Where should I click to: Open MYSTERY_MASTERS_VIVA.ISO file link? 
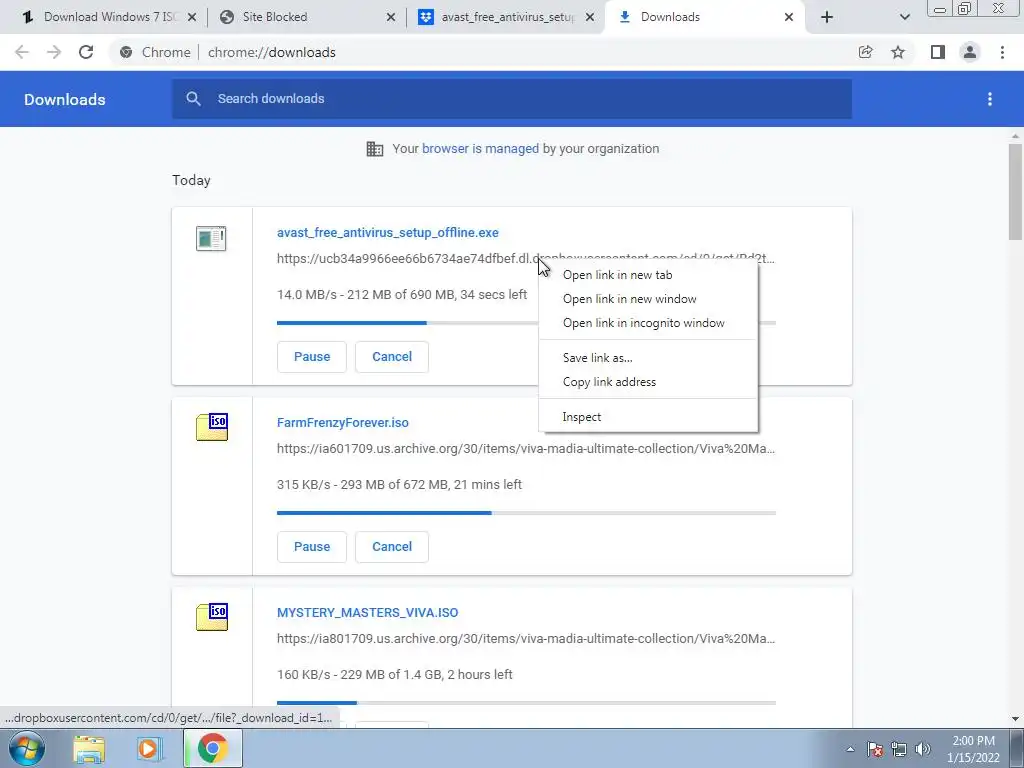[368, 613]
